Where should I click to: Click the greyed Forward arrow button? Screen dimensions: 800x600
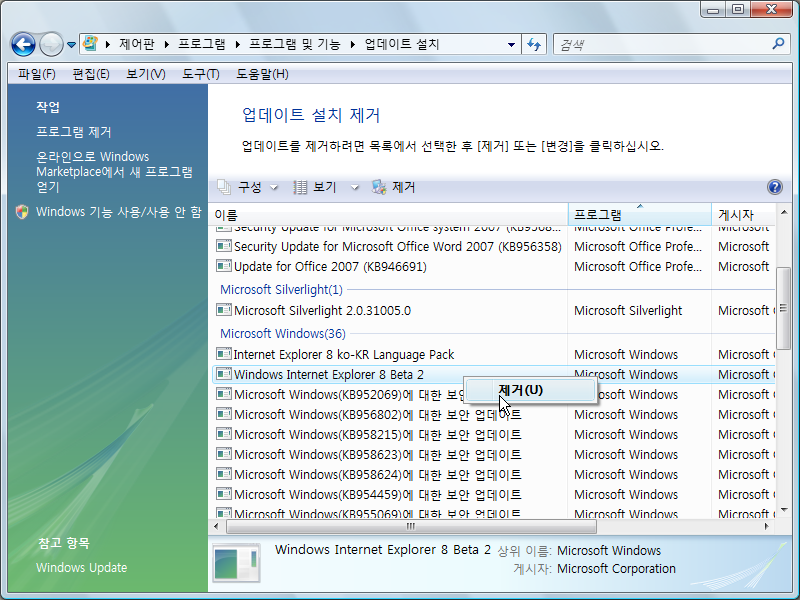(51, 44)
